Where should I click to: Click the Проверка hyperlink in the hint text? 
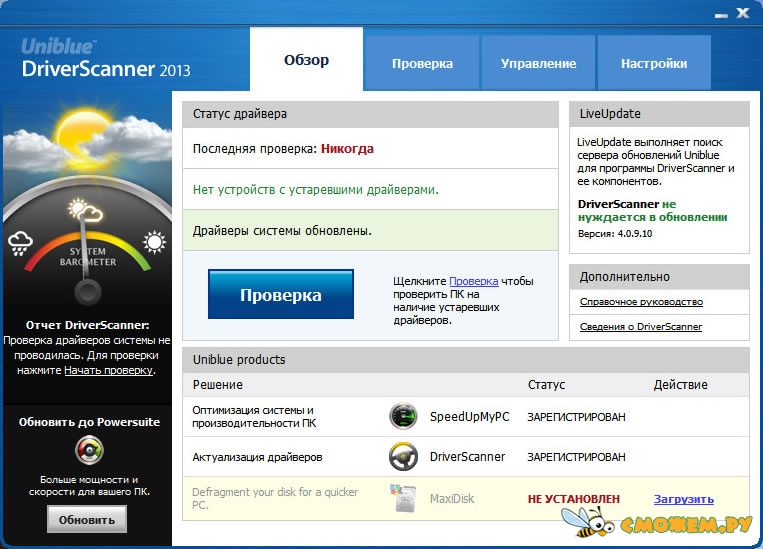tap(473, 281)
